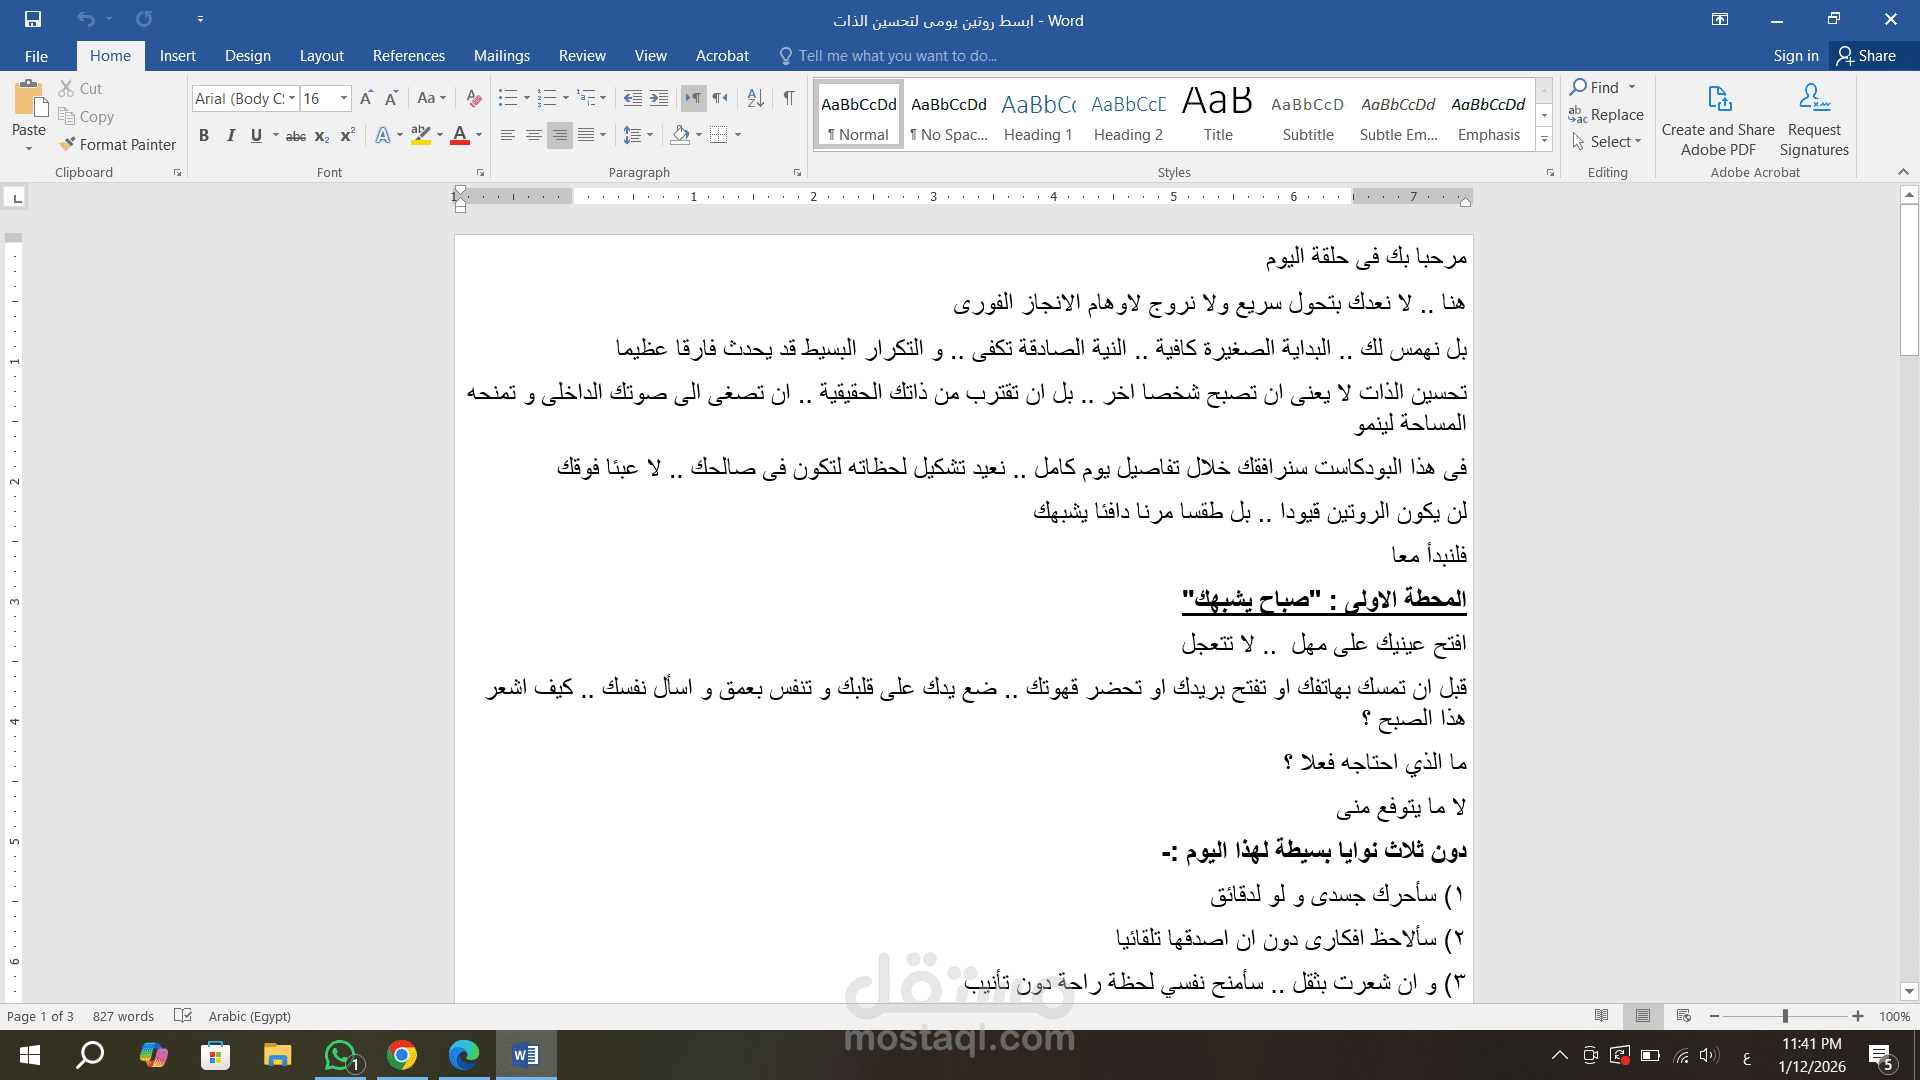Click the Shrink Font icon
Viewport: 1920px width, 1080px height.
click(391, 98)
